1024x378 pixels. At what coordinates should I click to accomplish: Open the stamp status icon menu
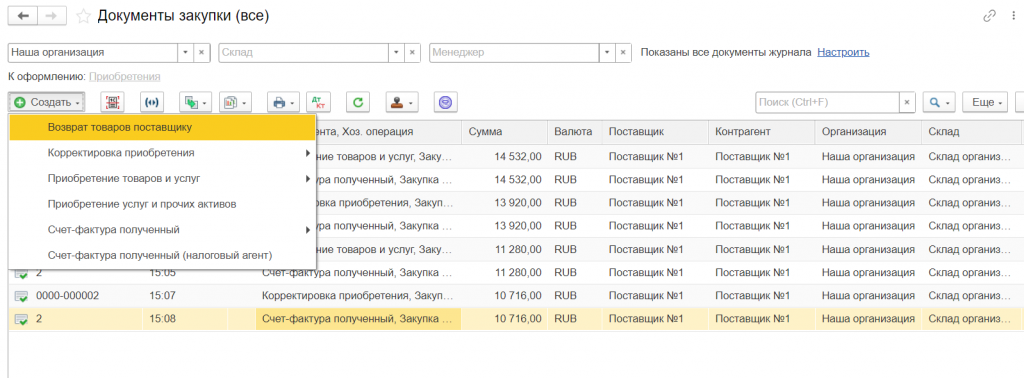pyautogui.click(x=402, y=102)
